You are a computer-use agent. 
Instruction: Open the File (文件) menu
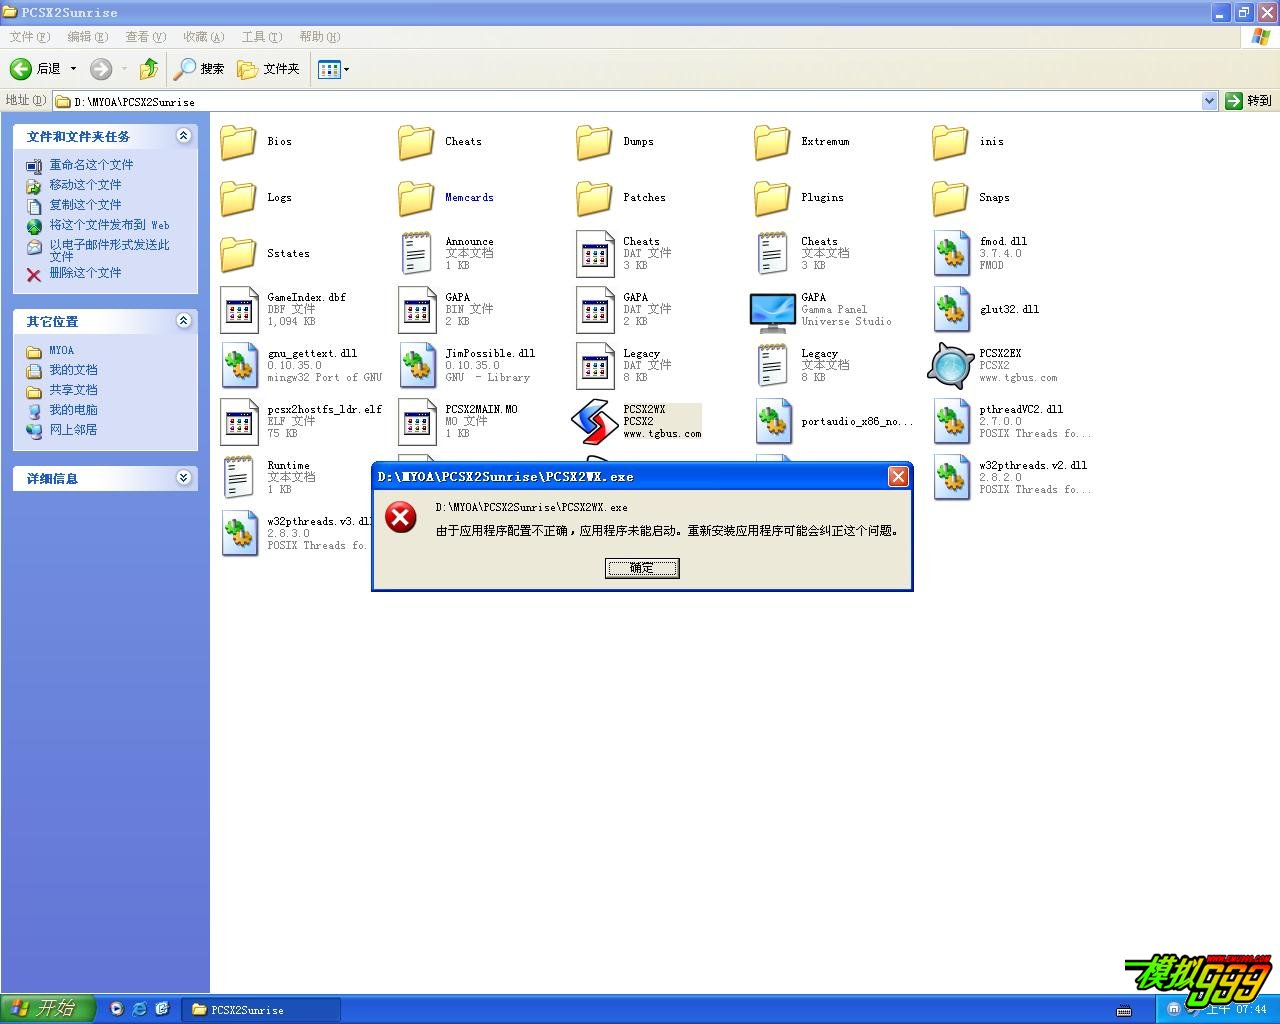(x=29, y=37)
